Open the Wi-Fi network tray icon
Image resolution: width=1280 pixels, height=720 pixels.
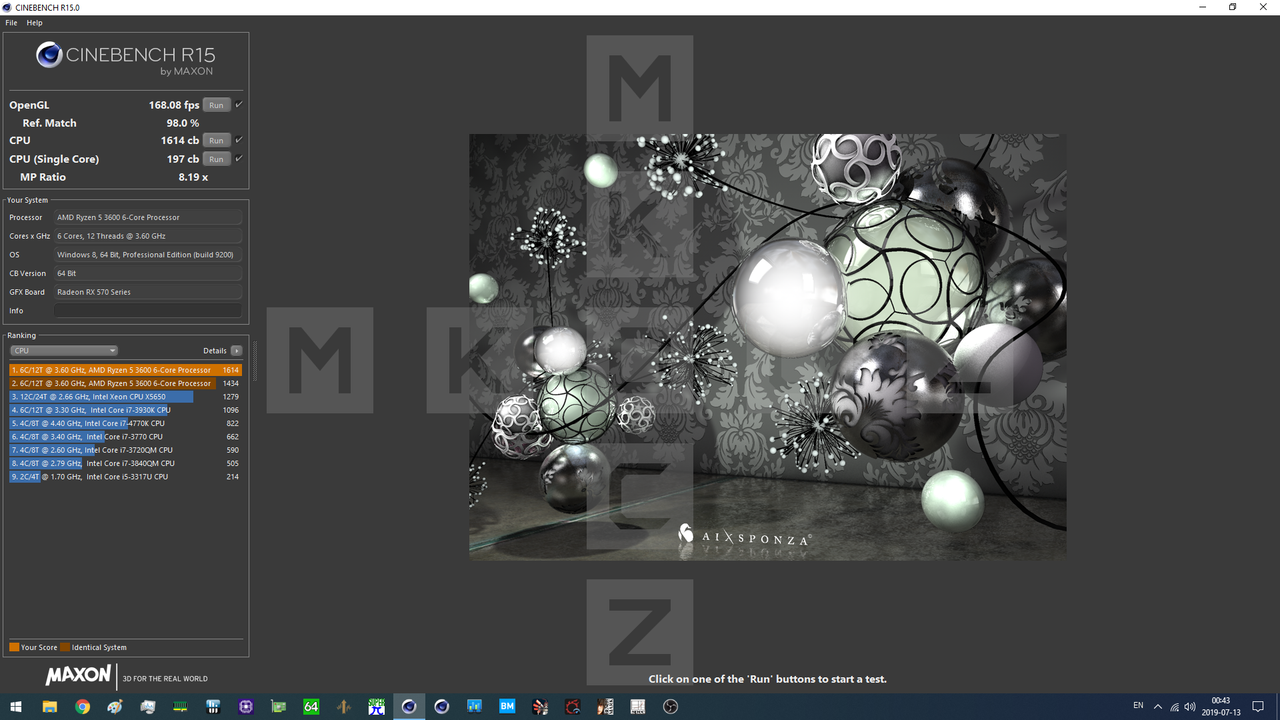pyautogui.click(x=1174, y=706)
